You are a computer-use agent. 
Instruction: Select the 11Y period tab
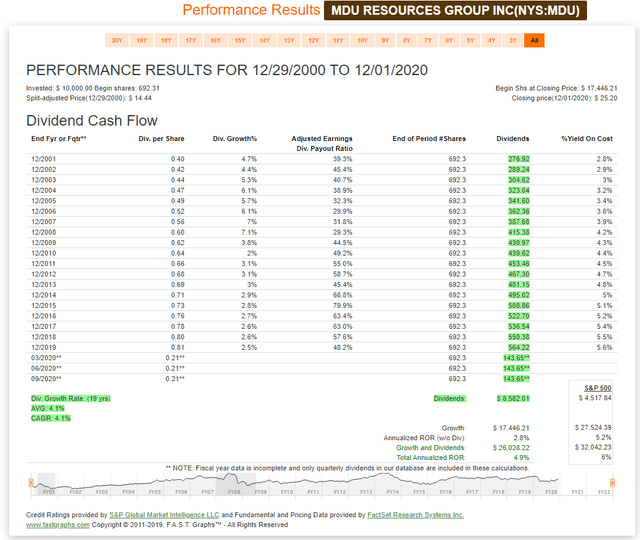pyautogui.click(x=338, y=40)
